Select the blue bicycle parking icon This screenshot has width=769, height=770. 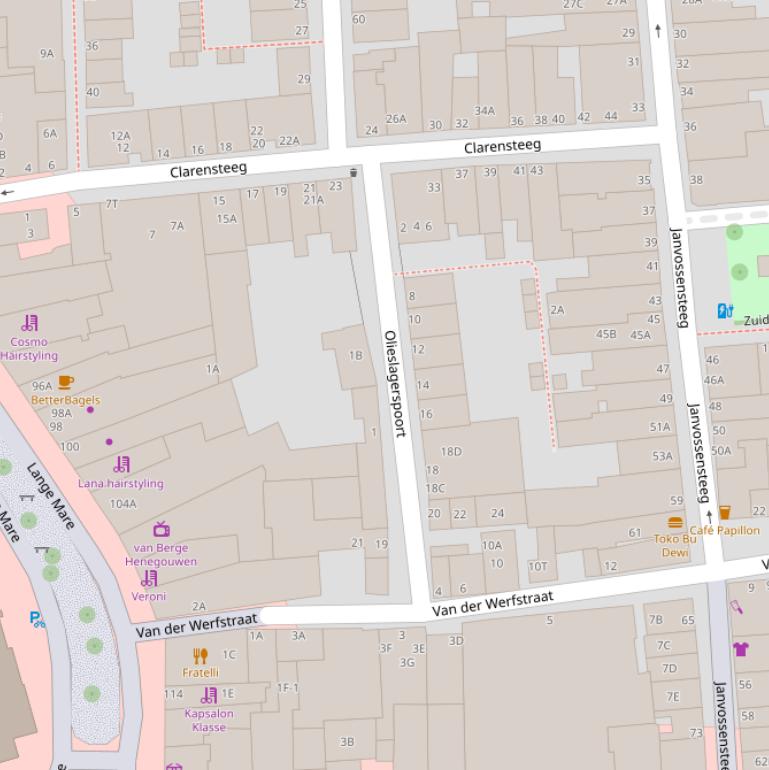coord(37,620)
